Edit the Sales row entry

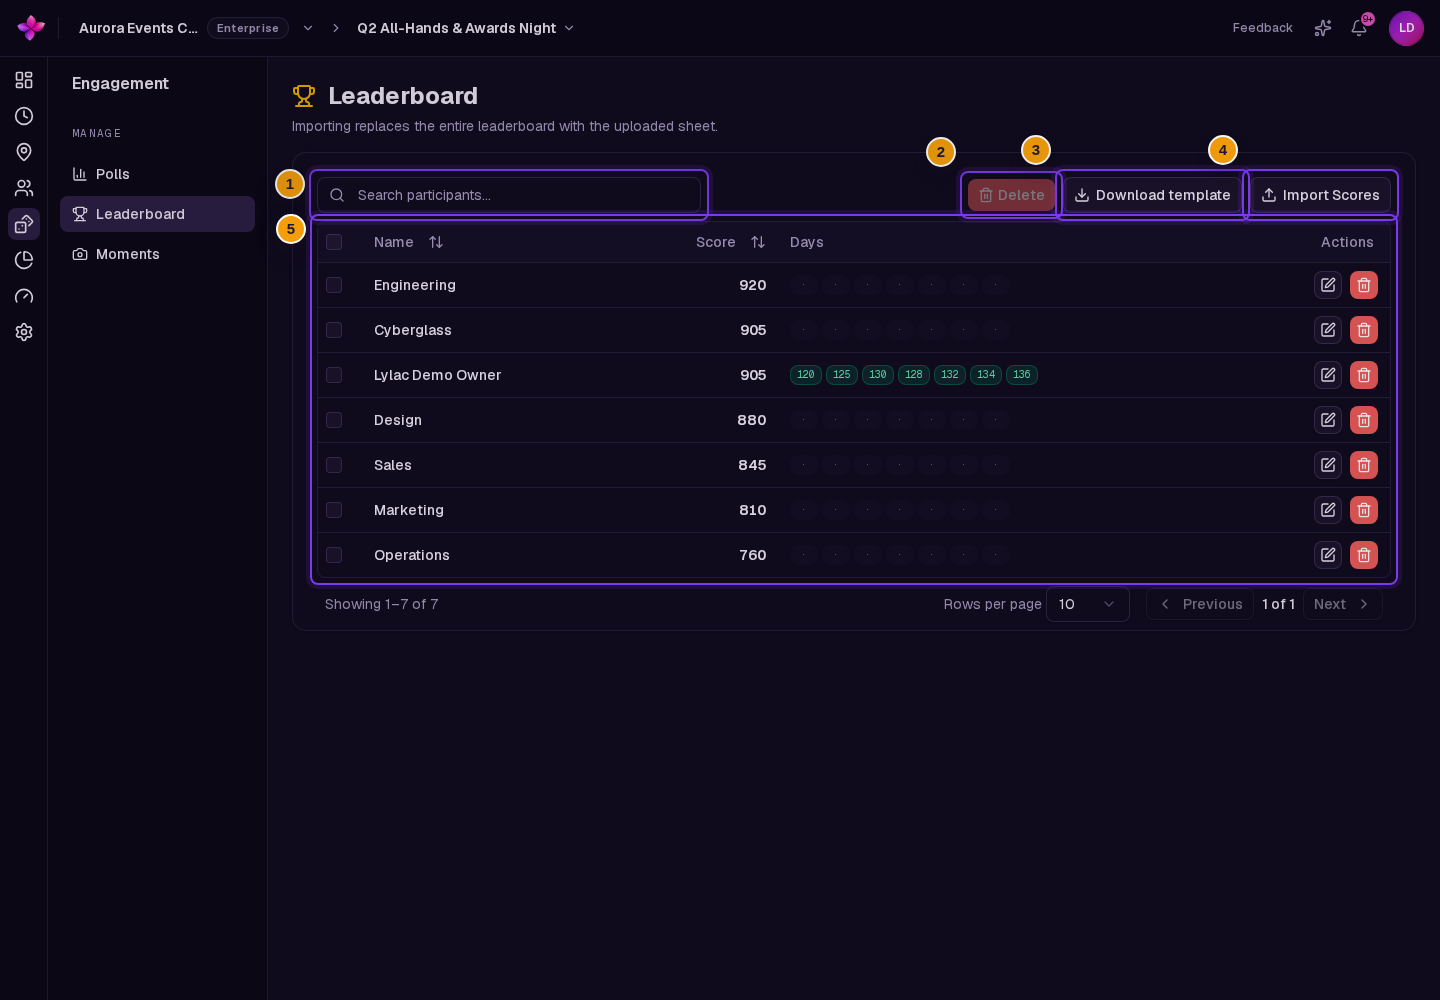click(x=1328, y=465)
